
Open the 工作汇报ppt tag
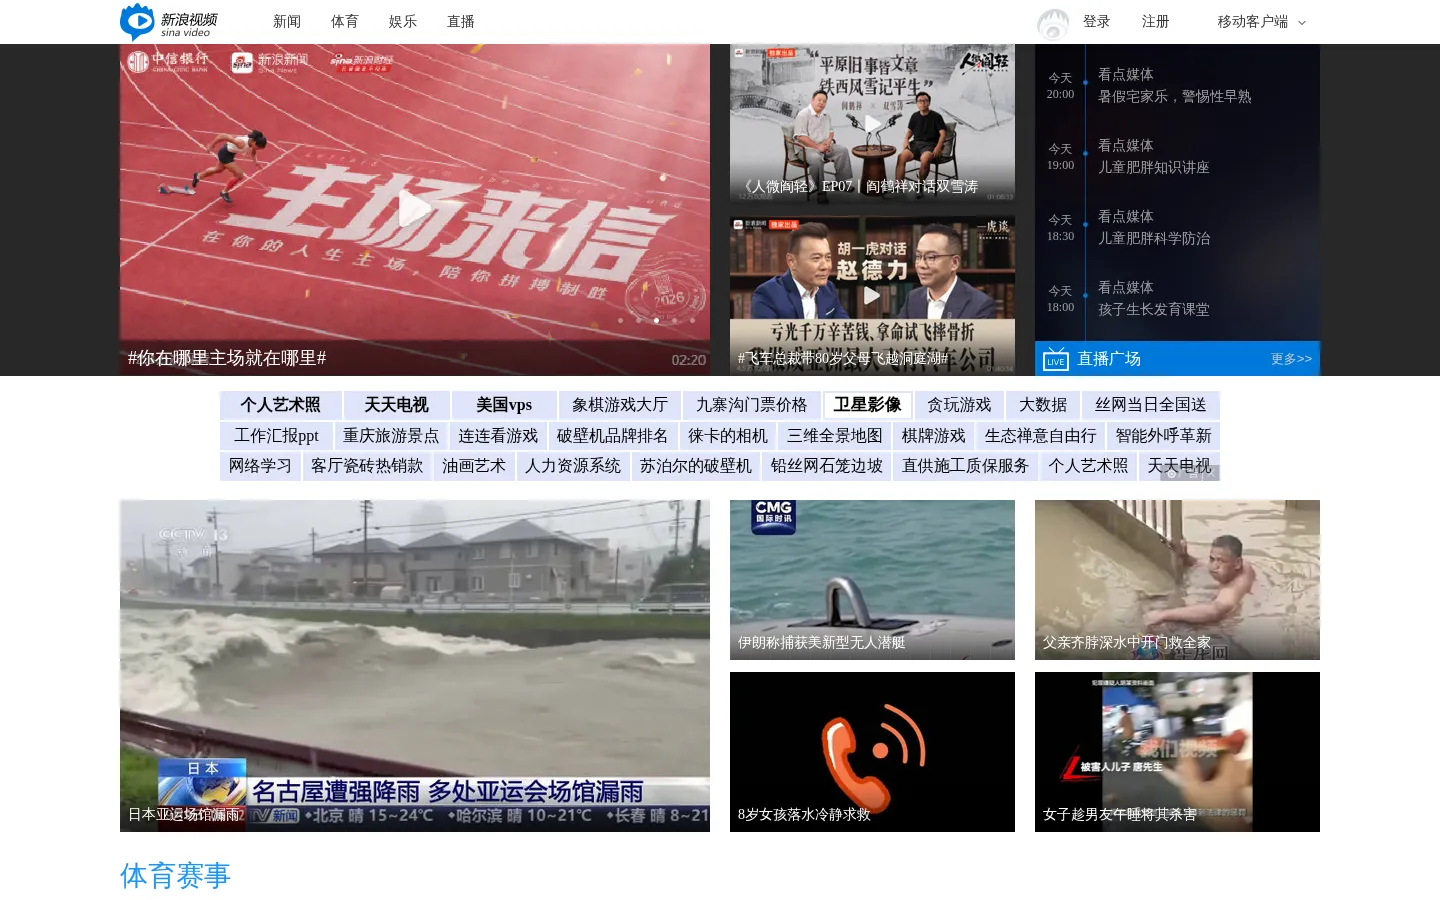276,436
